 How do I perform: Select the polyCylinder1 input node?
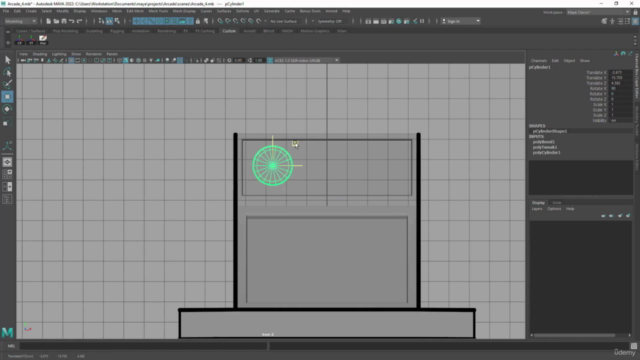(547, 153)
